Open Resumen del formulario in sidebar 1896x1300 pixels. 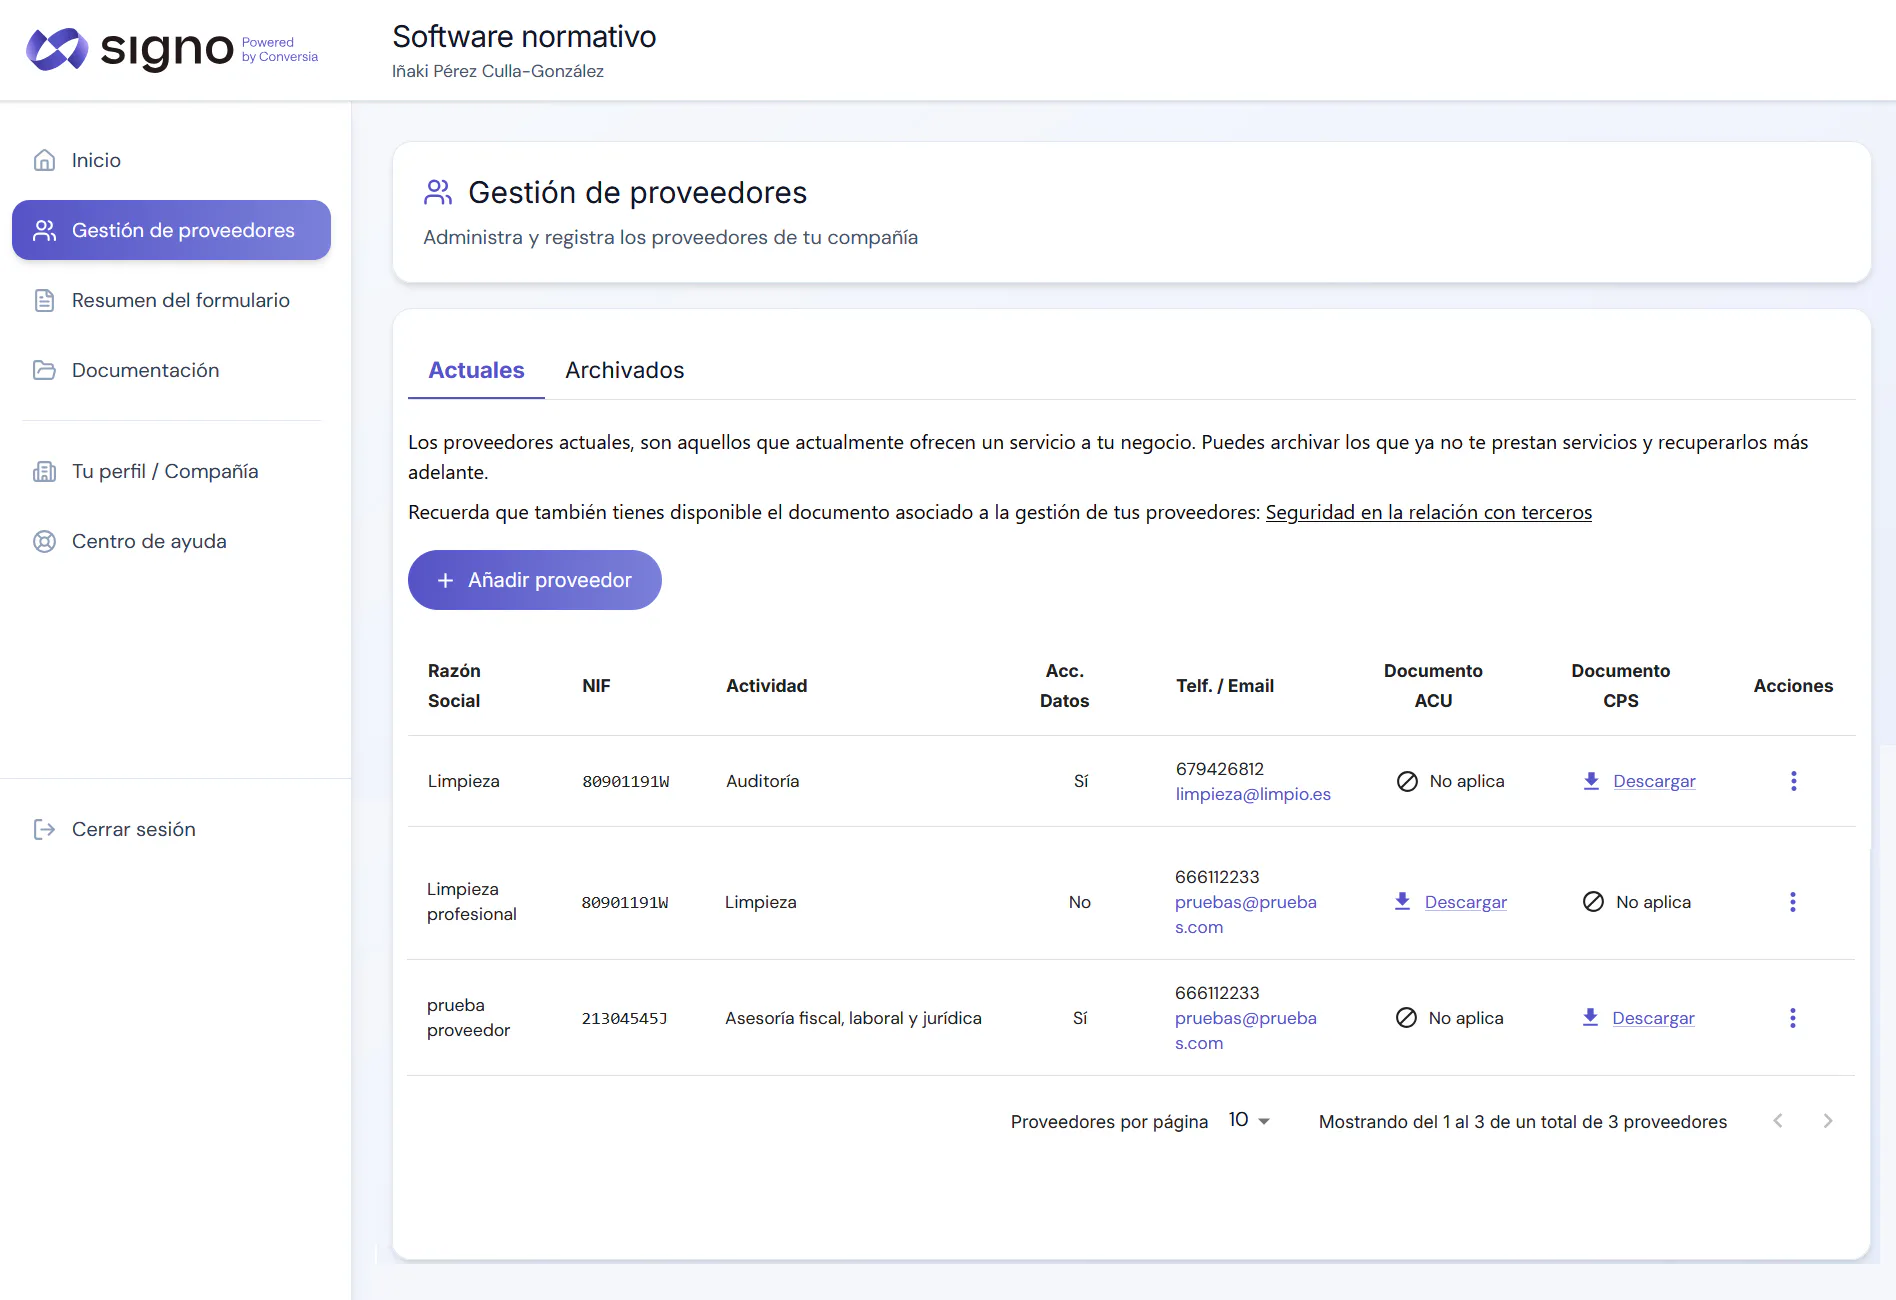coord(171,300)
